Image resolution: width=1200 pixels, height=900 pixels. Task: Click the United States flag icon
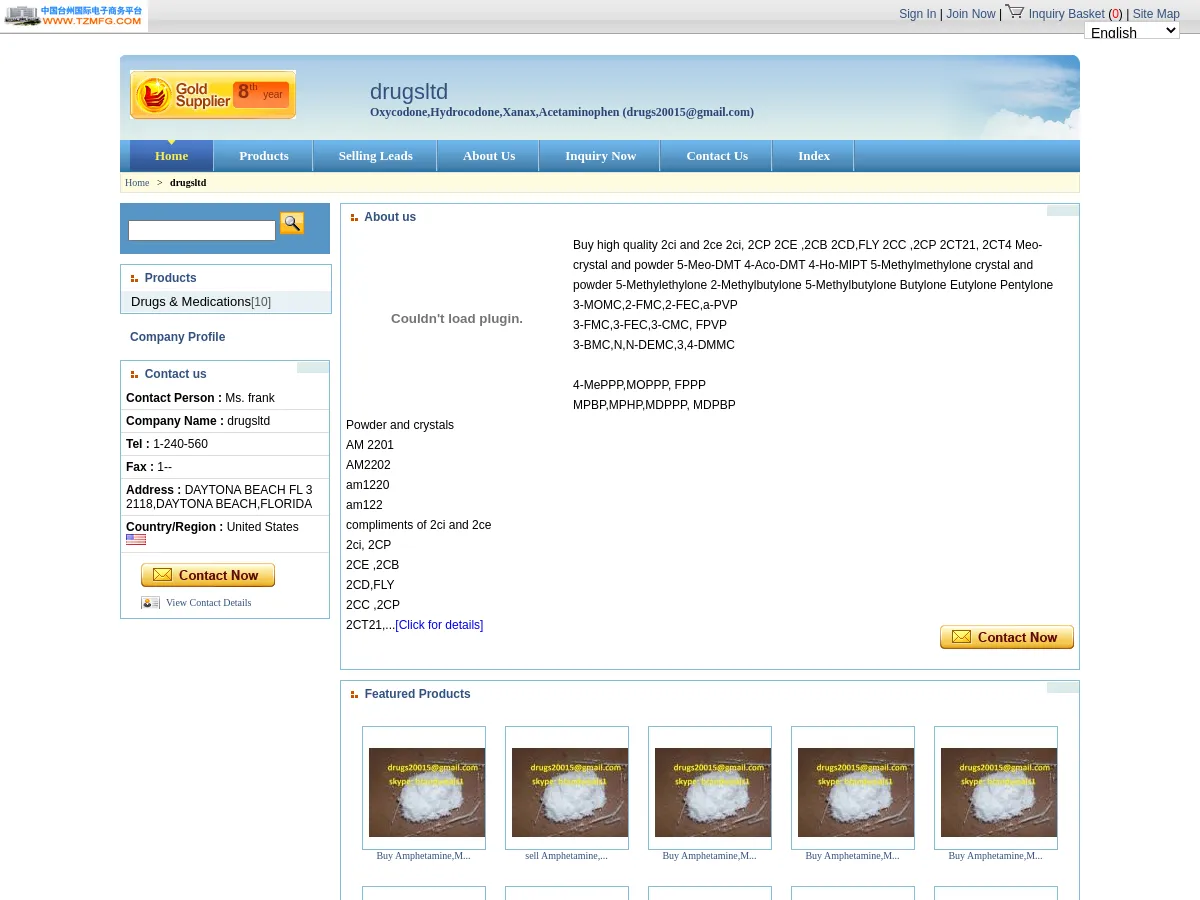[x=136, y=539]
